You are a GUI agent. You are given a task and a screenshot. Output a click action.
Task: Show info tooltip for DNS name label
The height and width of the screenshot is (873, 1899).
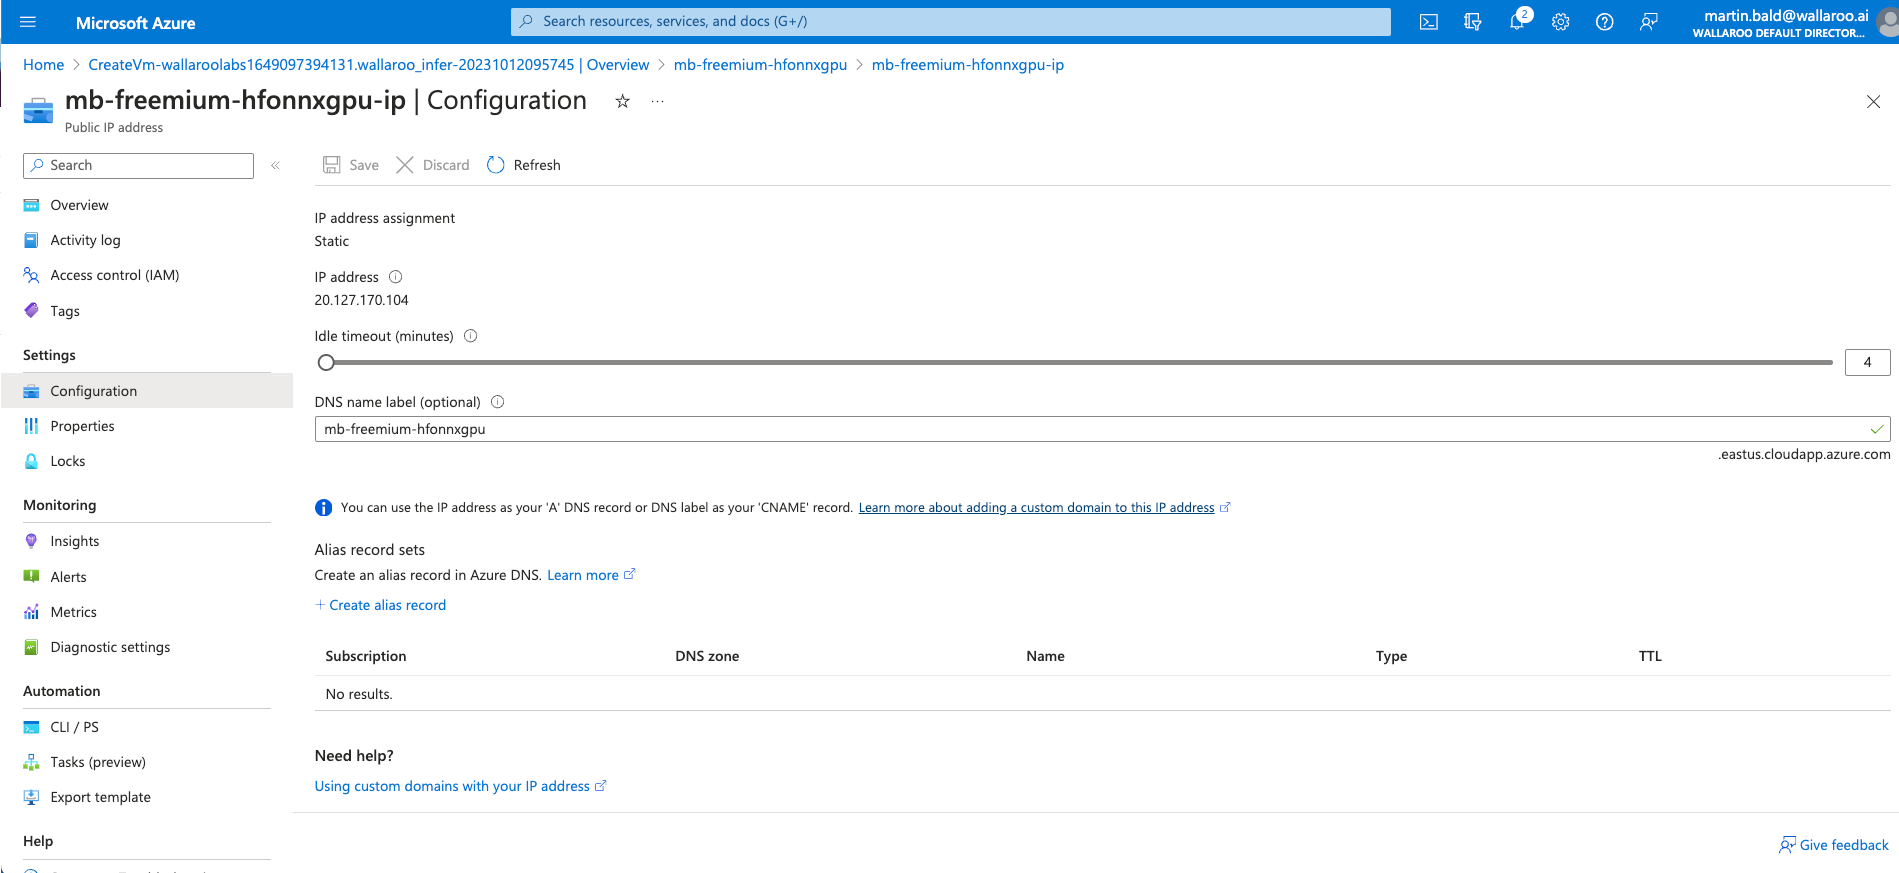click(497, 402)
